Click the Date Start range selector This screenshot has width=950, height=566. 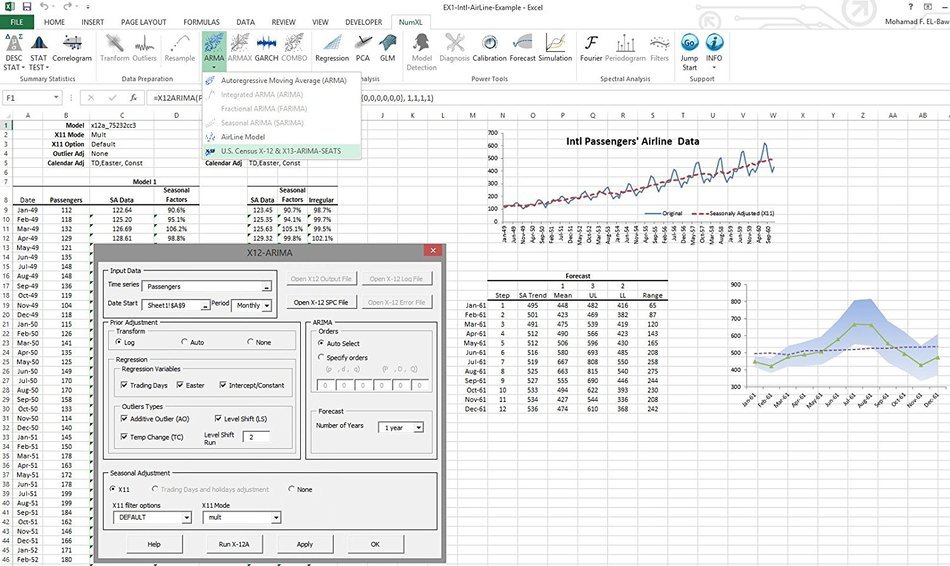point(205,305)
